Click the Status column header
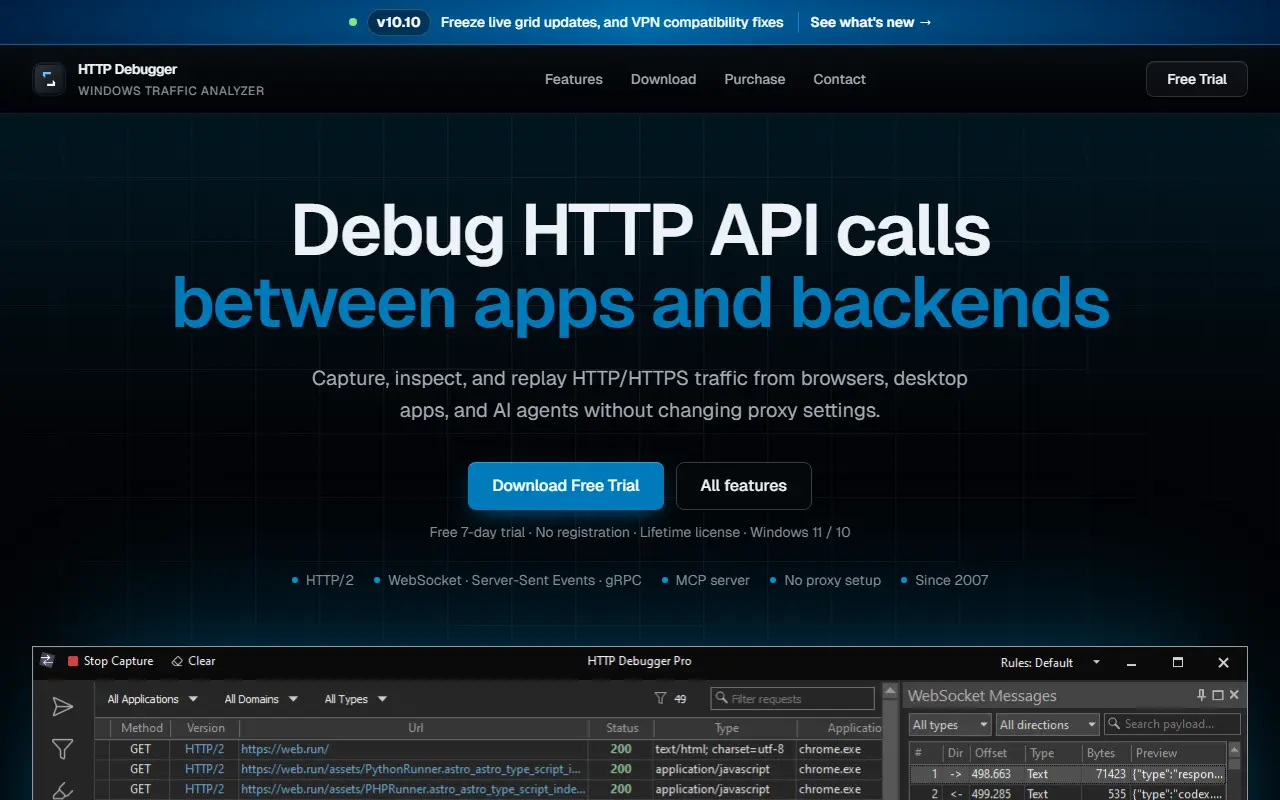Screen dimensions: 1280x800 (622, 728)
